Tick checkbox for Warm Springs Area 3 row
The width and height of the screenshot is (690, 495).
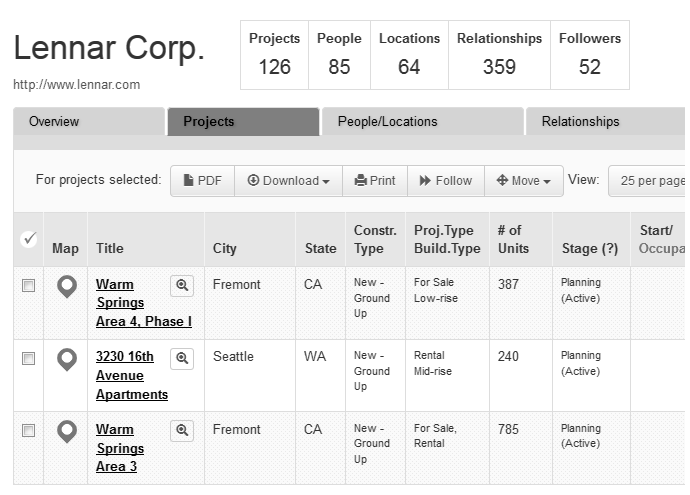click(29, 430)
